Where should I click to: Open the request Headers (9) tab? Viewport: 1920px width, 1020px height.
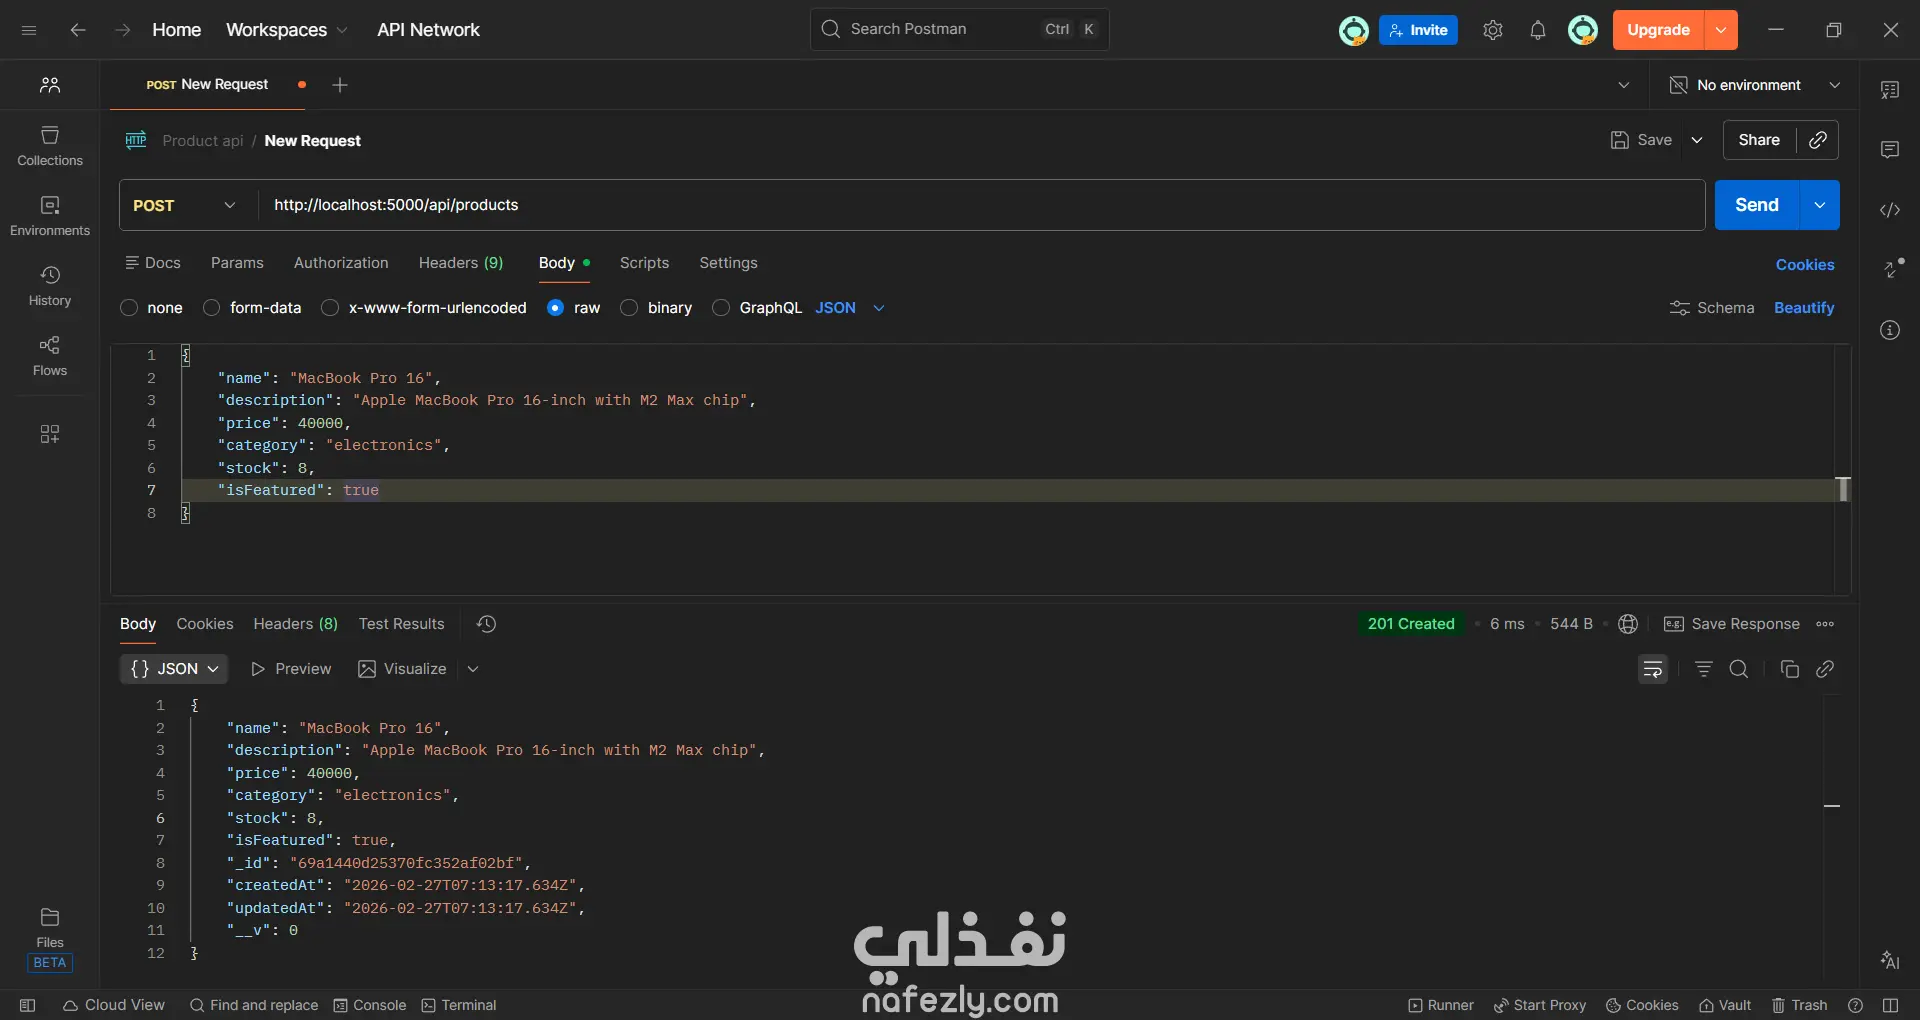[x=461, y=263]
